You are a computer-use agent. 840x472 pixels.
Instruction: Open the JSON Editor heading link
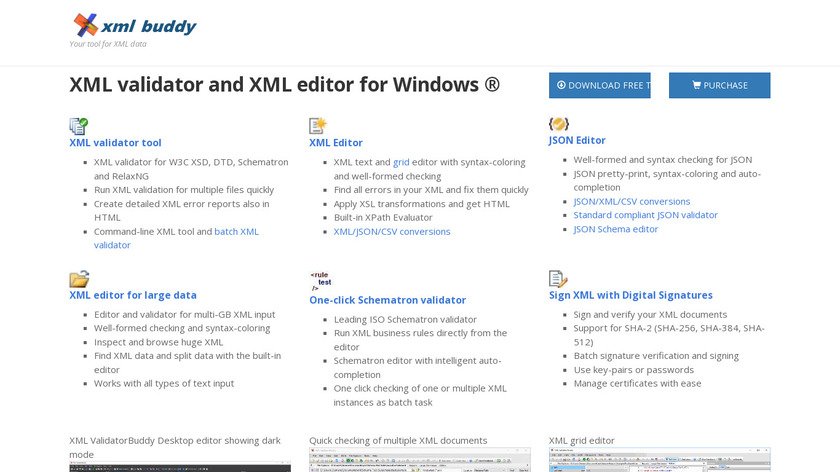click(577, 140)
